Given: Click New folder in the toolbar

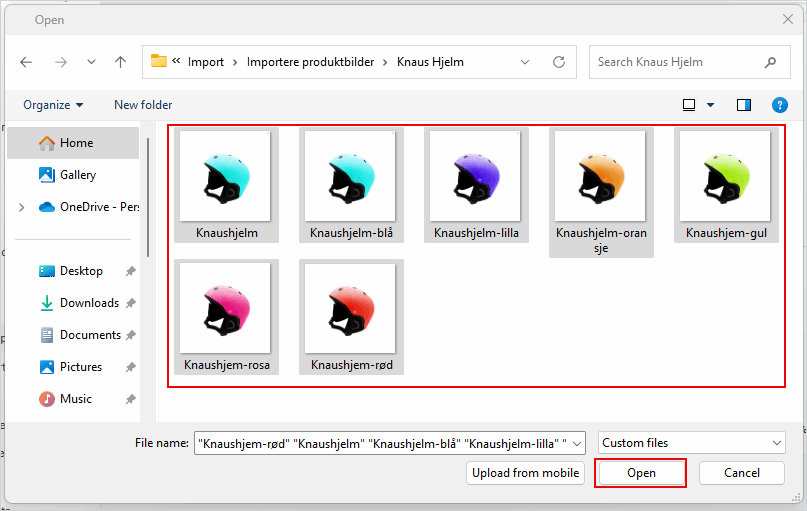Looking at the screenshot, I should coord(143,105).
